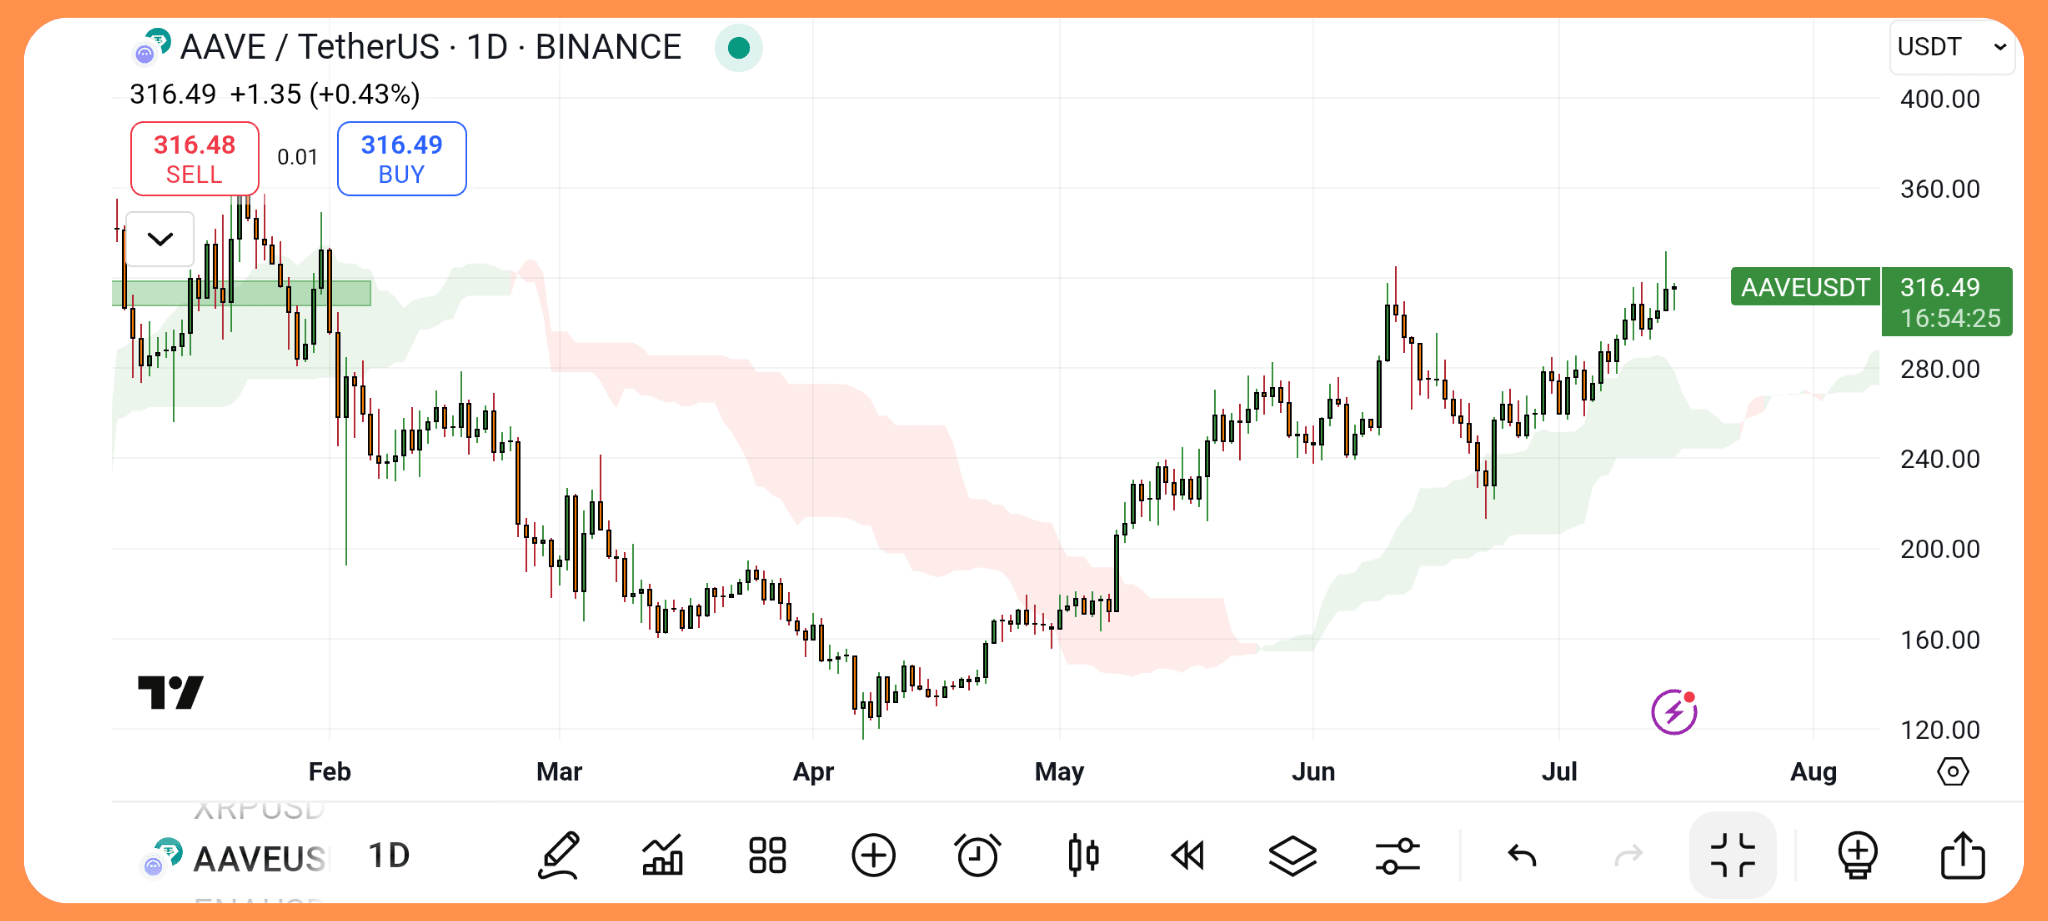Open the idea lightbulb icon
The image size is (2048, 921).
tap(1858, 856)
